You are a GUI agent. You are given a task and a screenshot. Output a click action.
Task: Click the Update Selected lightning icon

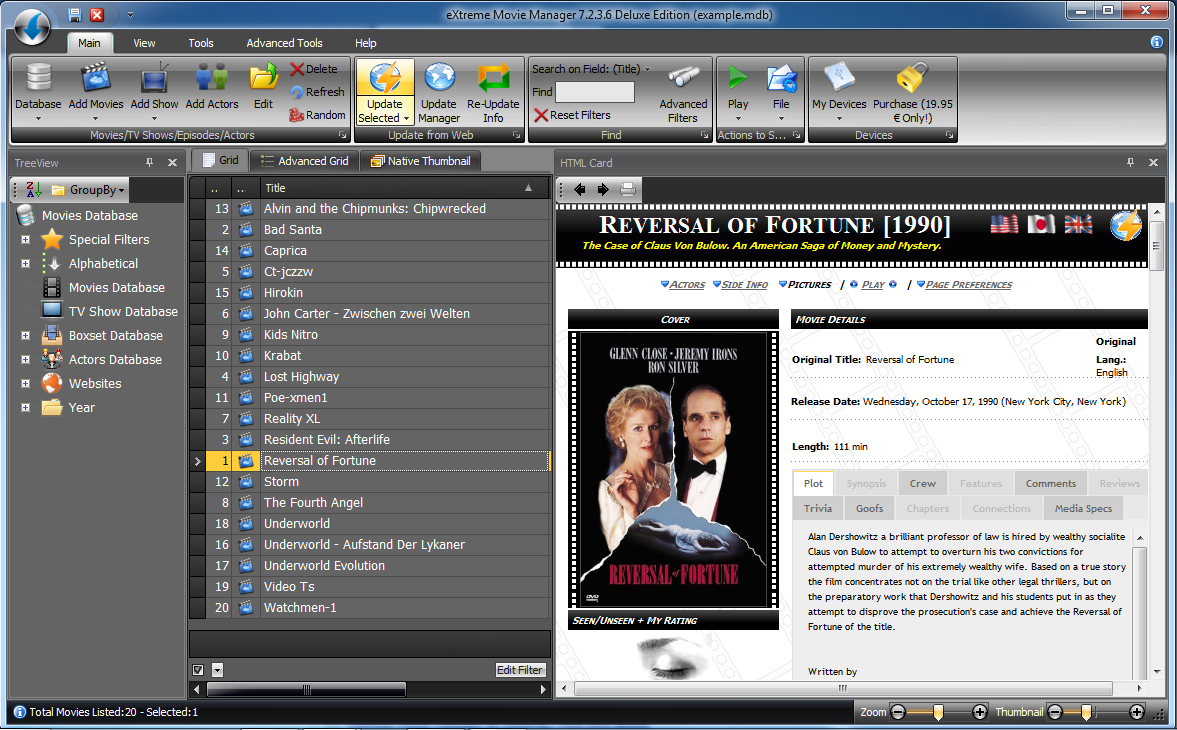385,78
